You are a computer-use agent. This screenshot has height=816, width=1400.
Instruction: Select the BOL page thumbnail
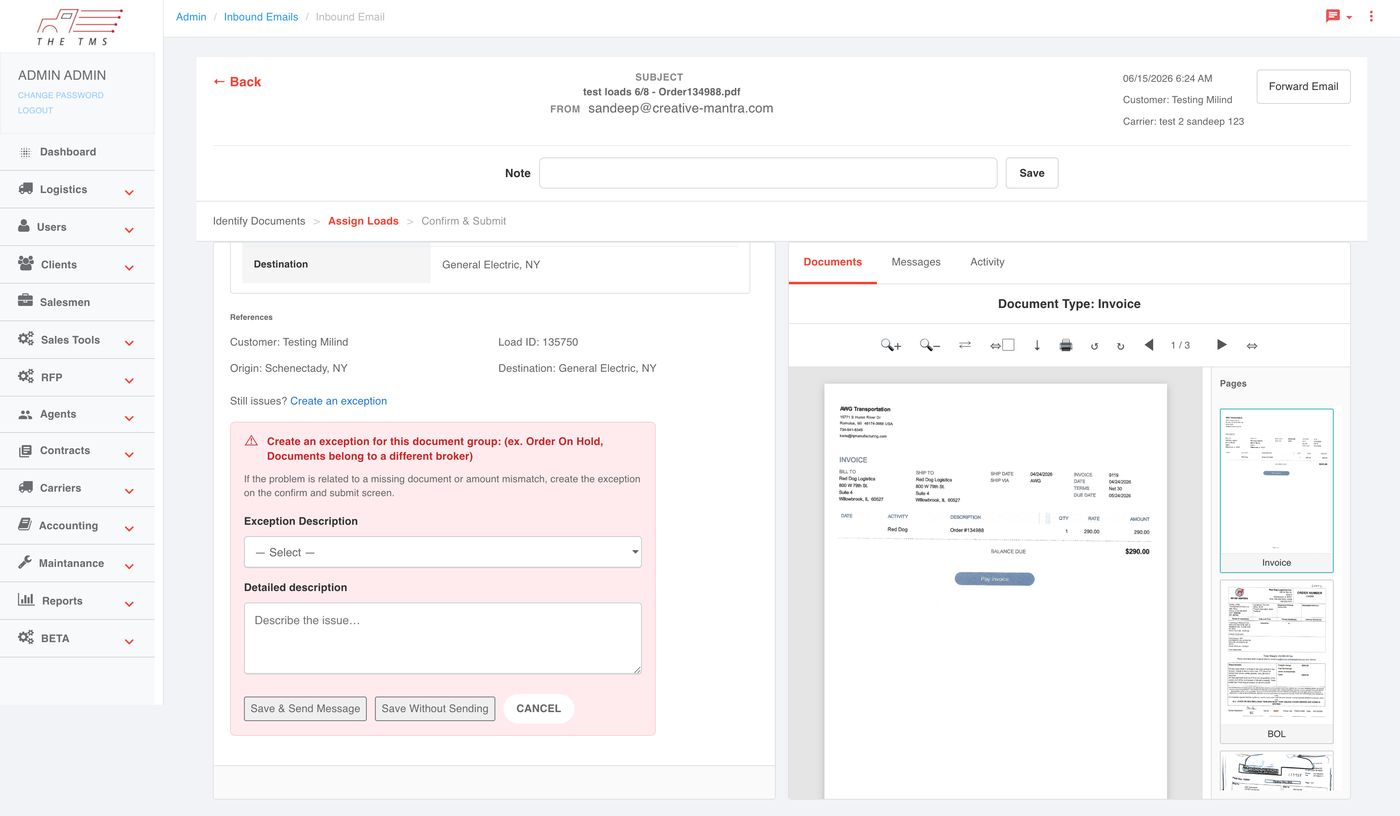[1276, 661]
